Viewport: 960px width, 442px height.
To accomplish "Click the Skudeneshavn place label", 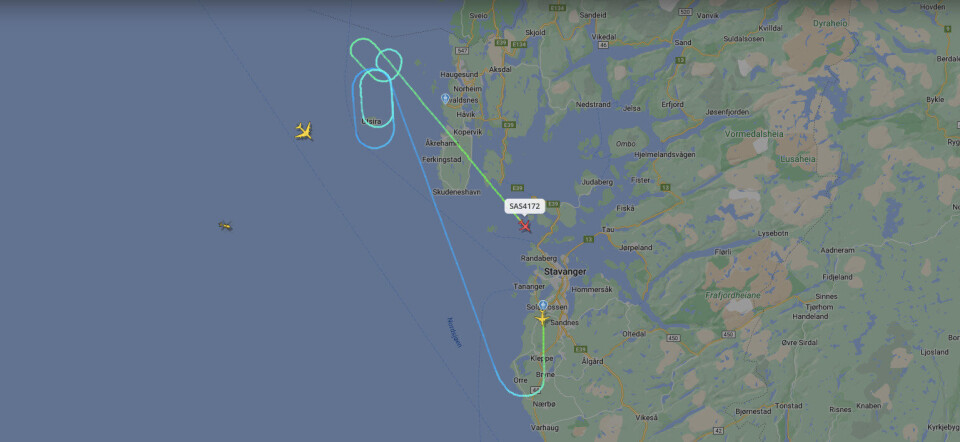I will point(456,192).
